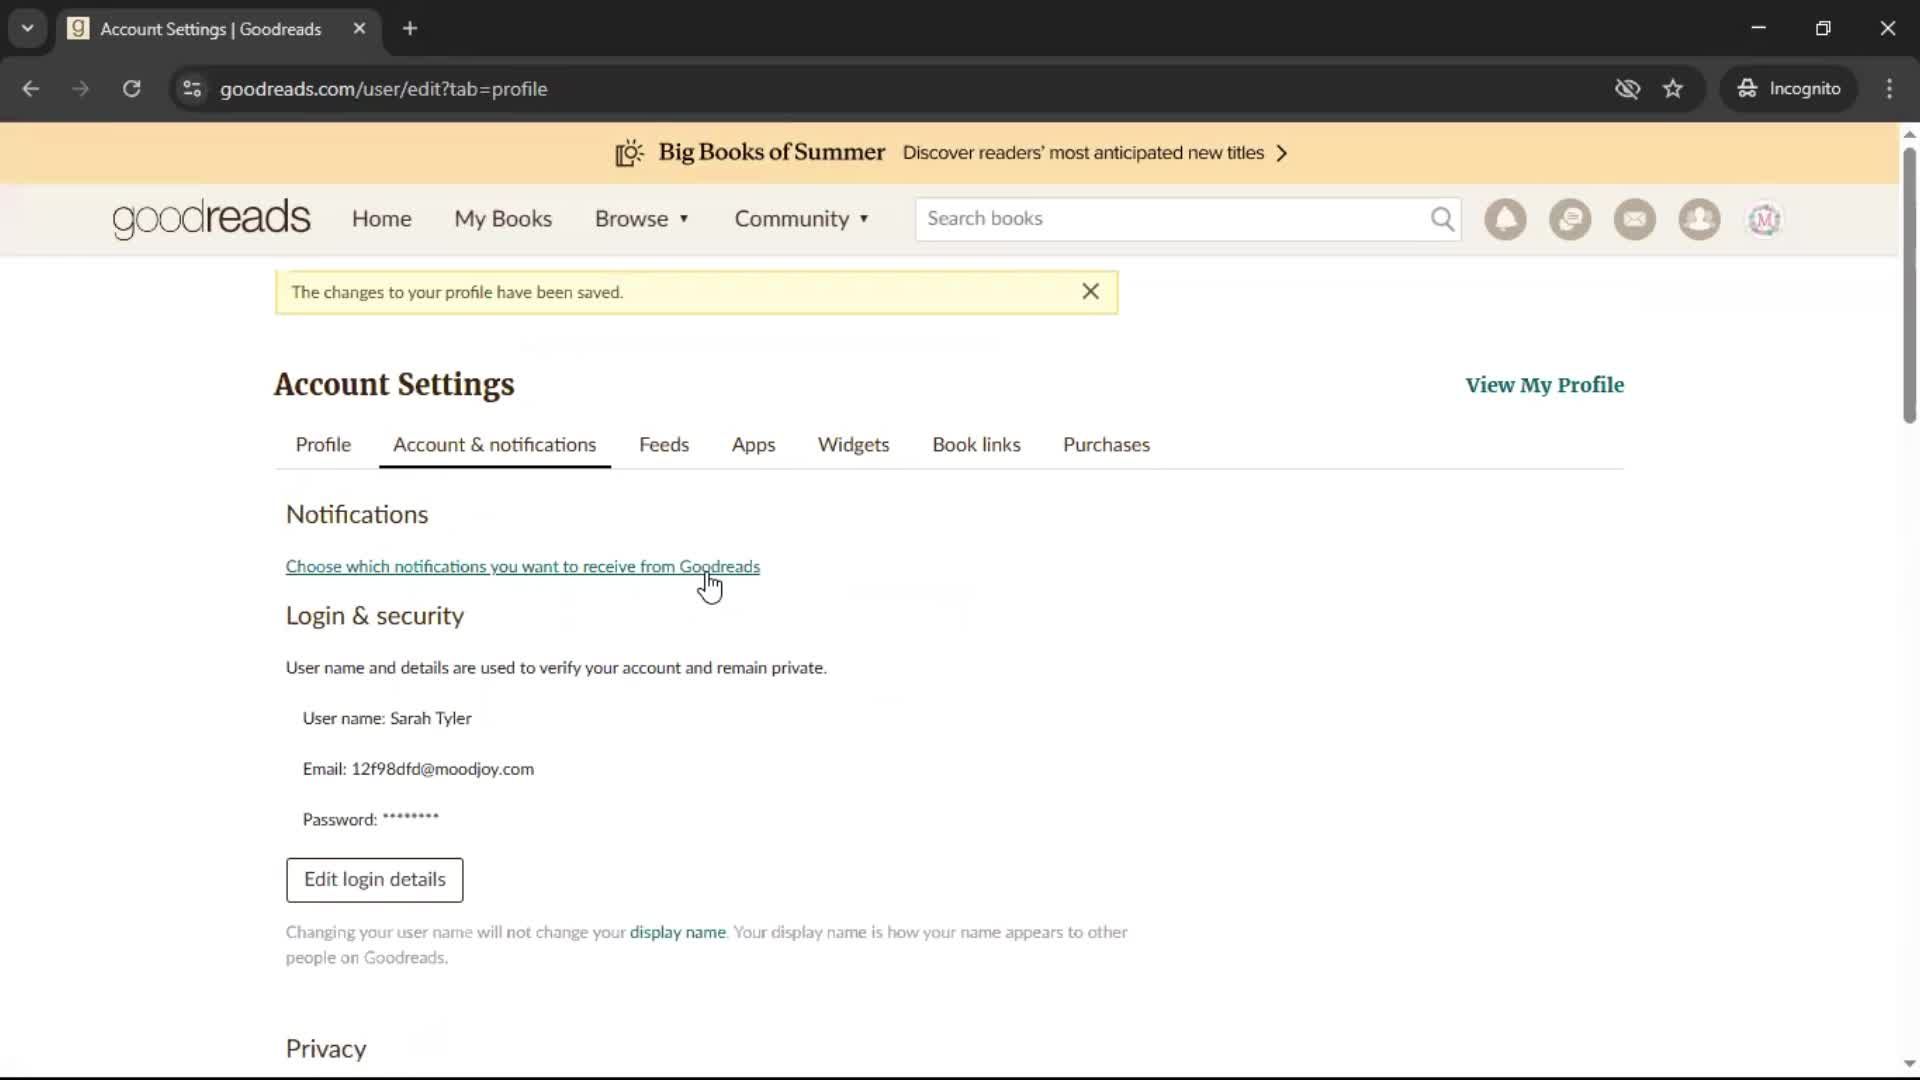Go to Home in navigation
The width and height of the screenshot is (1920, 1080).
pos(381,219)
